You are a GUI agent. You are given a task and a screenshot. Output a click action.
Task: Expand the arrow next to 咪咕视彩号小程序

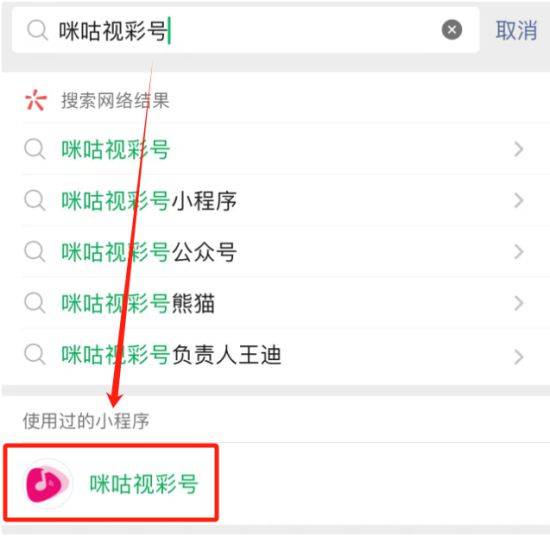519,200
